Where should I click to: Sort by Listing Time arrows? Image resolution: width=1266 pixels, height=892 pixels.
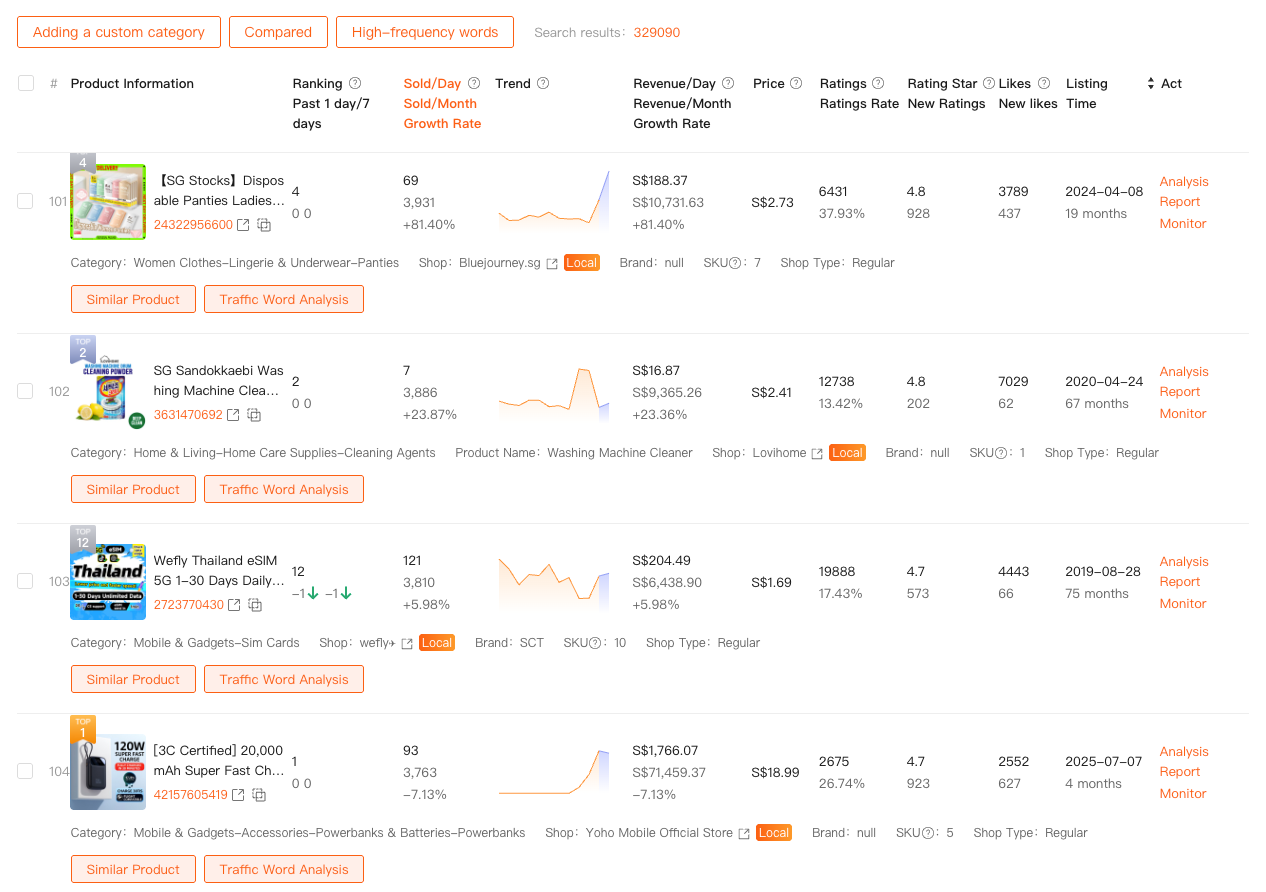(1150, 83)
